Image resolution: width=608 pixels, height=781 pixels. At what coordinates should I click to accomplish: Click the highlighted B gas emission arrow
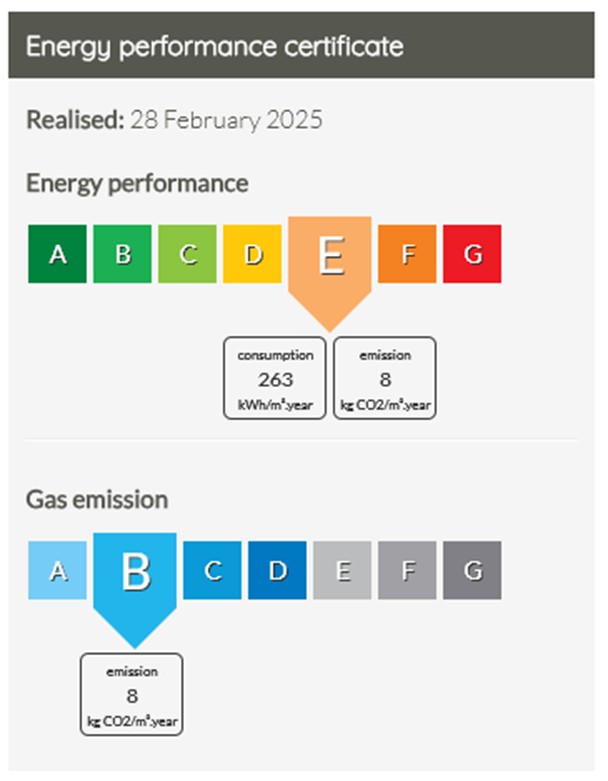pyautogui.click(x=135, y=585)
